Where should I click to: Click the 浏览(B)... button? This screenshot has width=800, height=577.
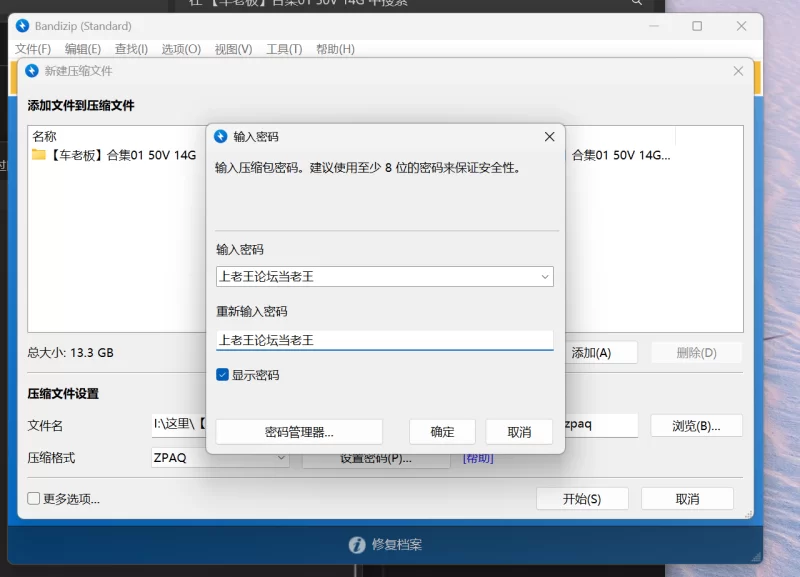click(696, 425)
